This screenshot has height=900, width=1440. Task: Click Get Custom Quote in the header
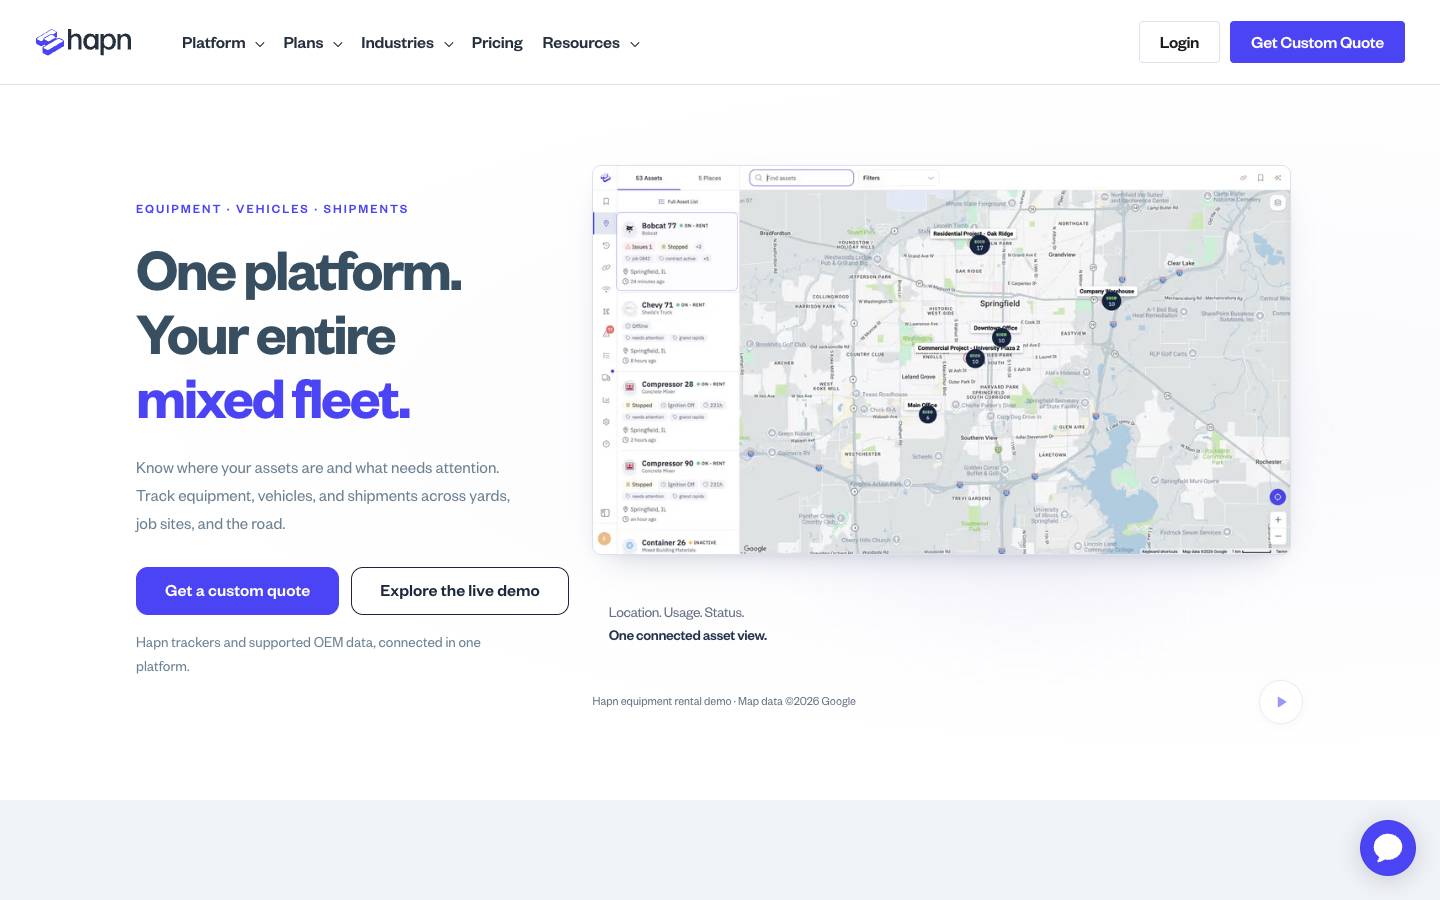[1317, 42]
